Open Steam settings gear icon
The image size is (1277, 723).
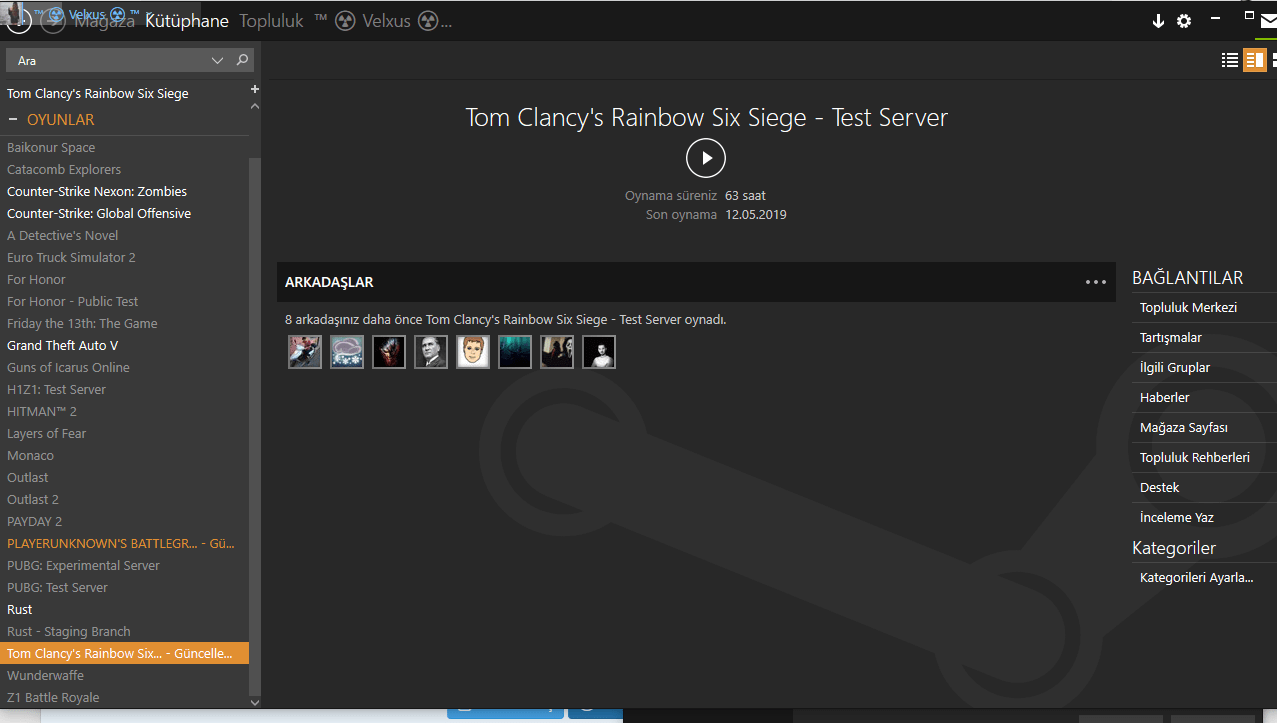coord(1184,21)
